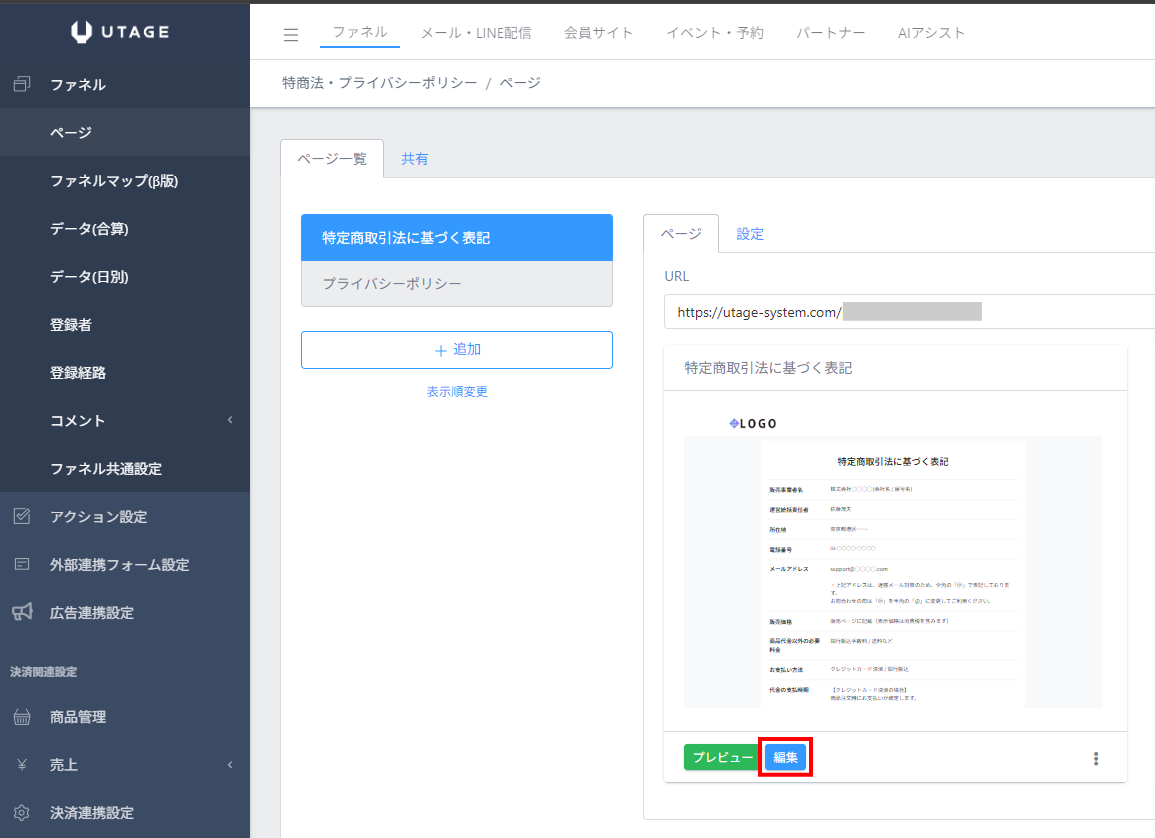Click the 広告連携設定 megaphone icon
Screen dimensions: 1155x838
(x=22, y=612)
